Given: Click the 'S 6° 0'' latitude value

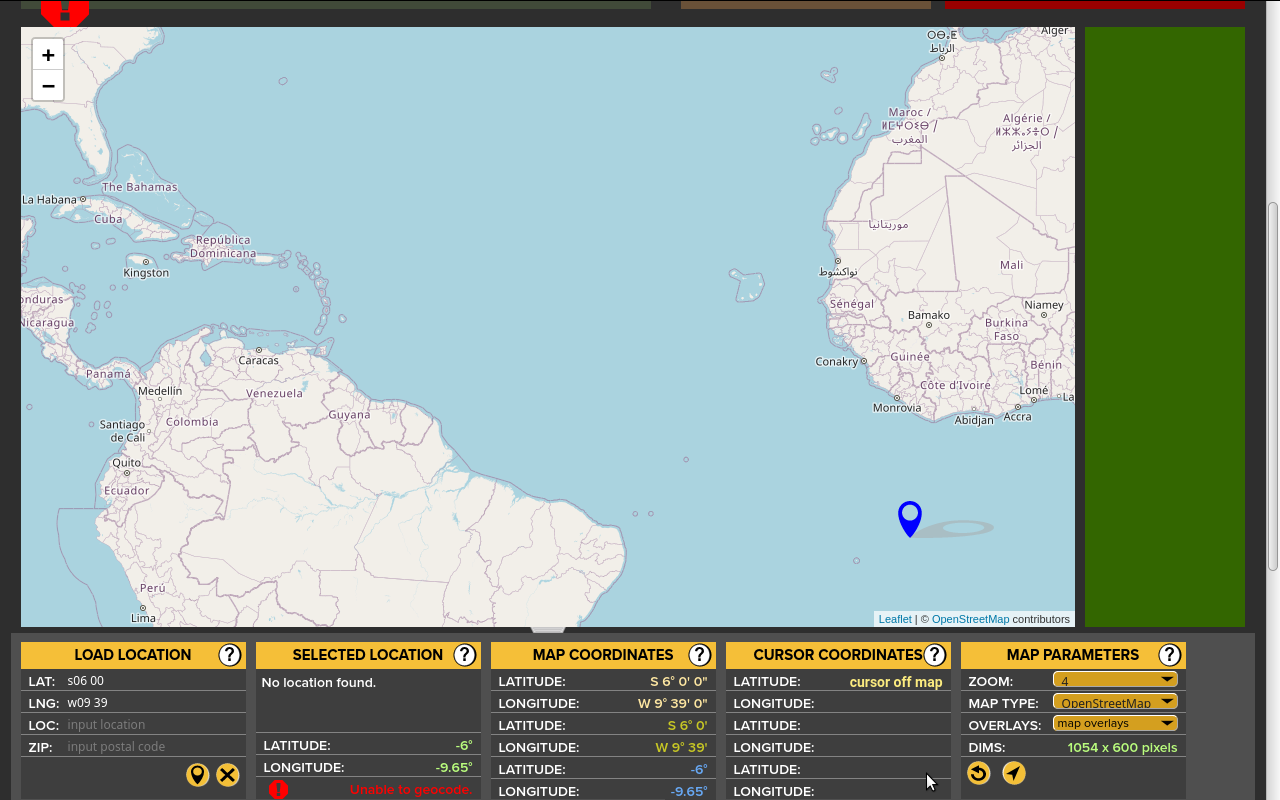Looking at the screenshot, I should (x=687, y=726).
